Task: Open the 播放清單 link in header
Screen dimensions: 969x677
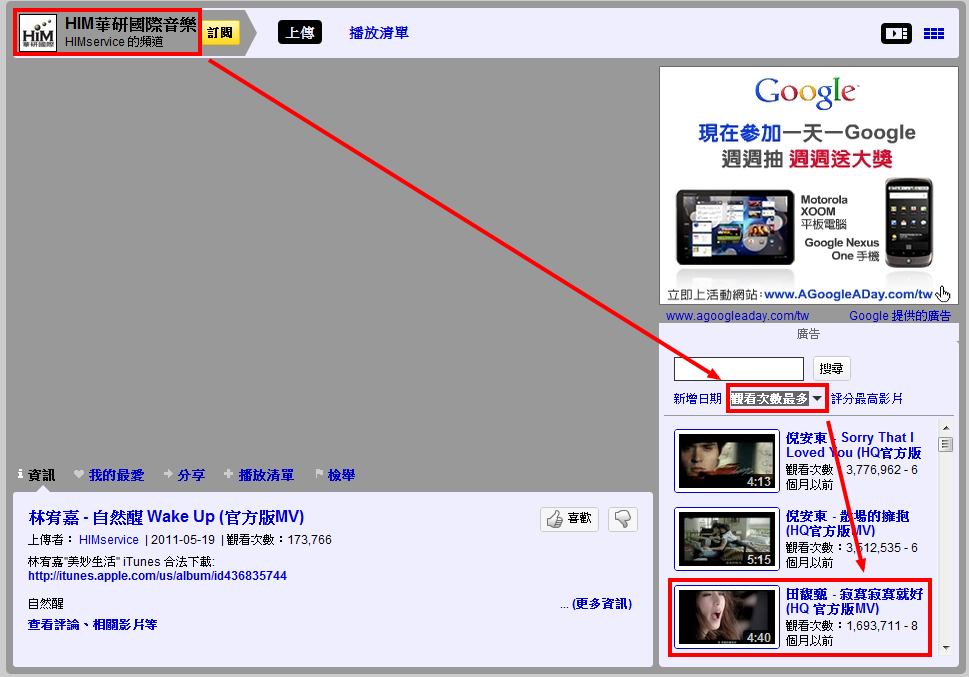Action: pos(379,33)
